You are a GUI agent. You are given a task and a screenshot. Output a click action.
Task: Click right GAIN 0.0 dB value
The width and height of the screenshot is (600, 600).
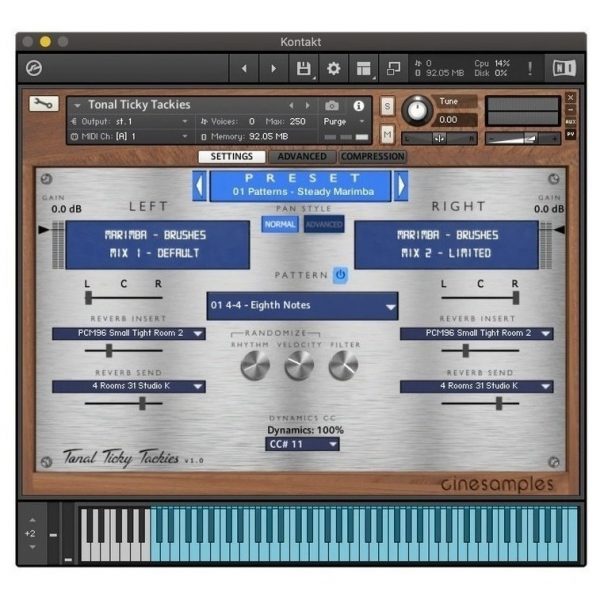(549, 209)
